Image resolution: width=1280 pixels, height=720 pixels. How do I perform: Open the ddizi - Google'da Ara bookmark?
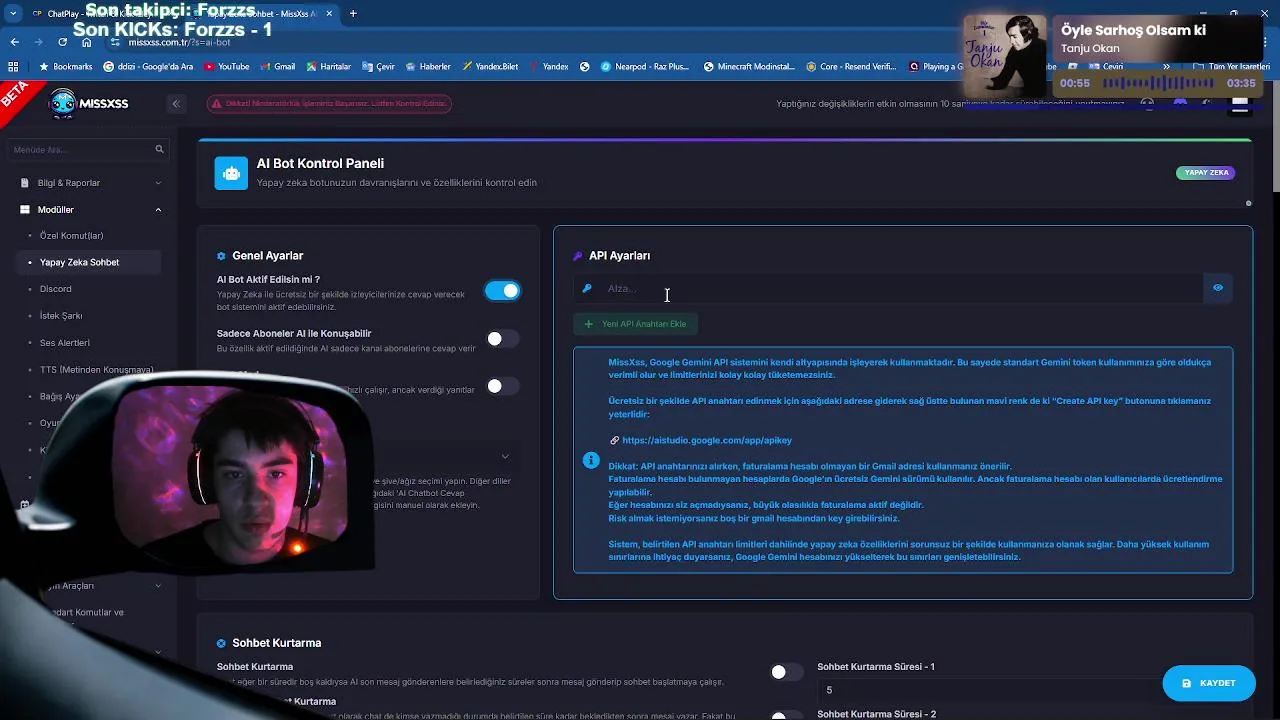tap(148, 67)
